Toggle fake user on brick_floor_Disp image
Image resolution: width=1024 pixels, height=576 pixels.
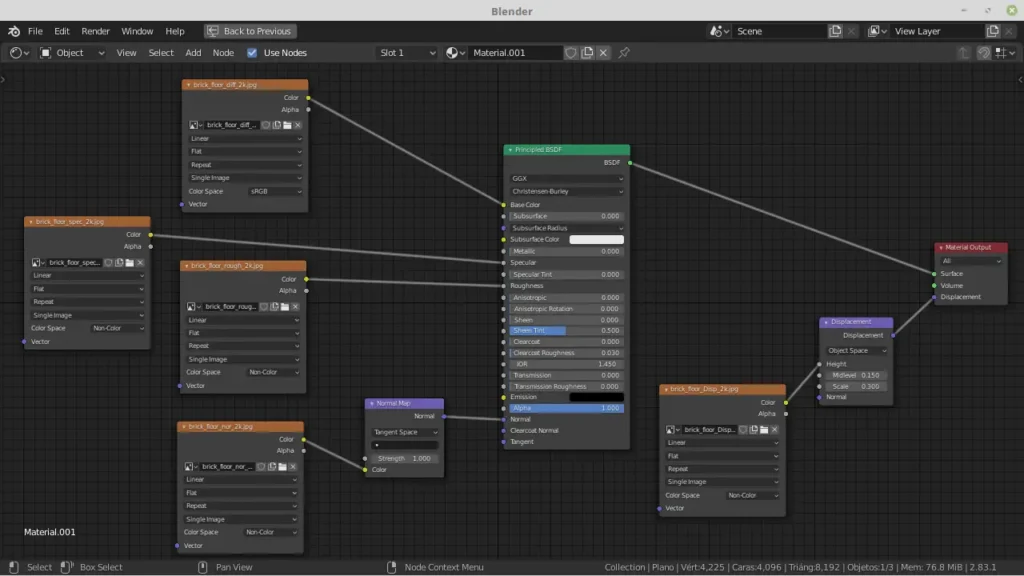pyautogui.click(x=743, y=430)
